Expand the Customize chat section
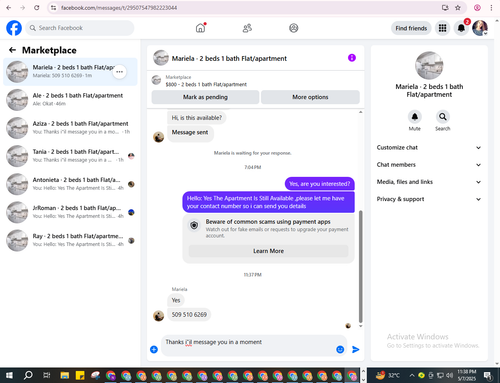The image size is (500, 383). (x=429, y=148)
